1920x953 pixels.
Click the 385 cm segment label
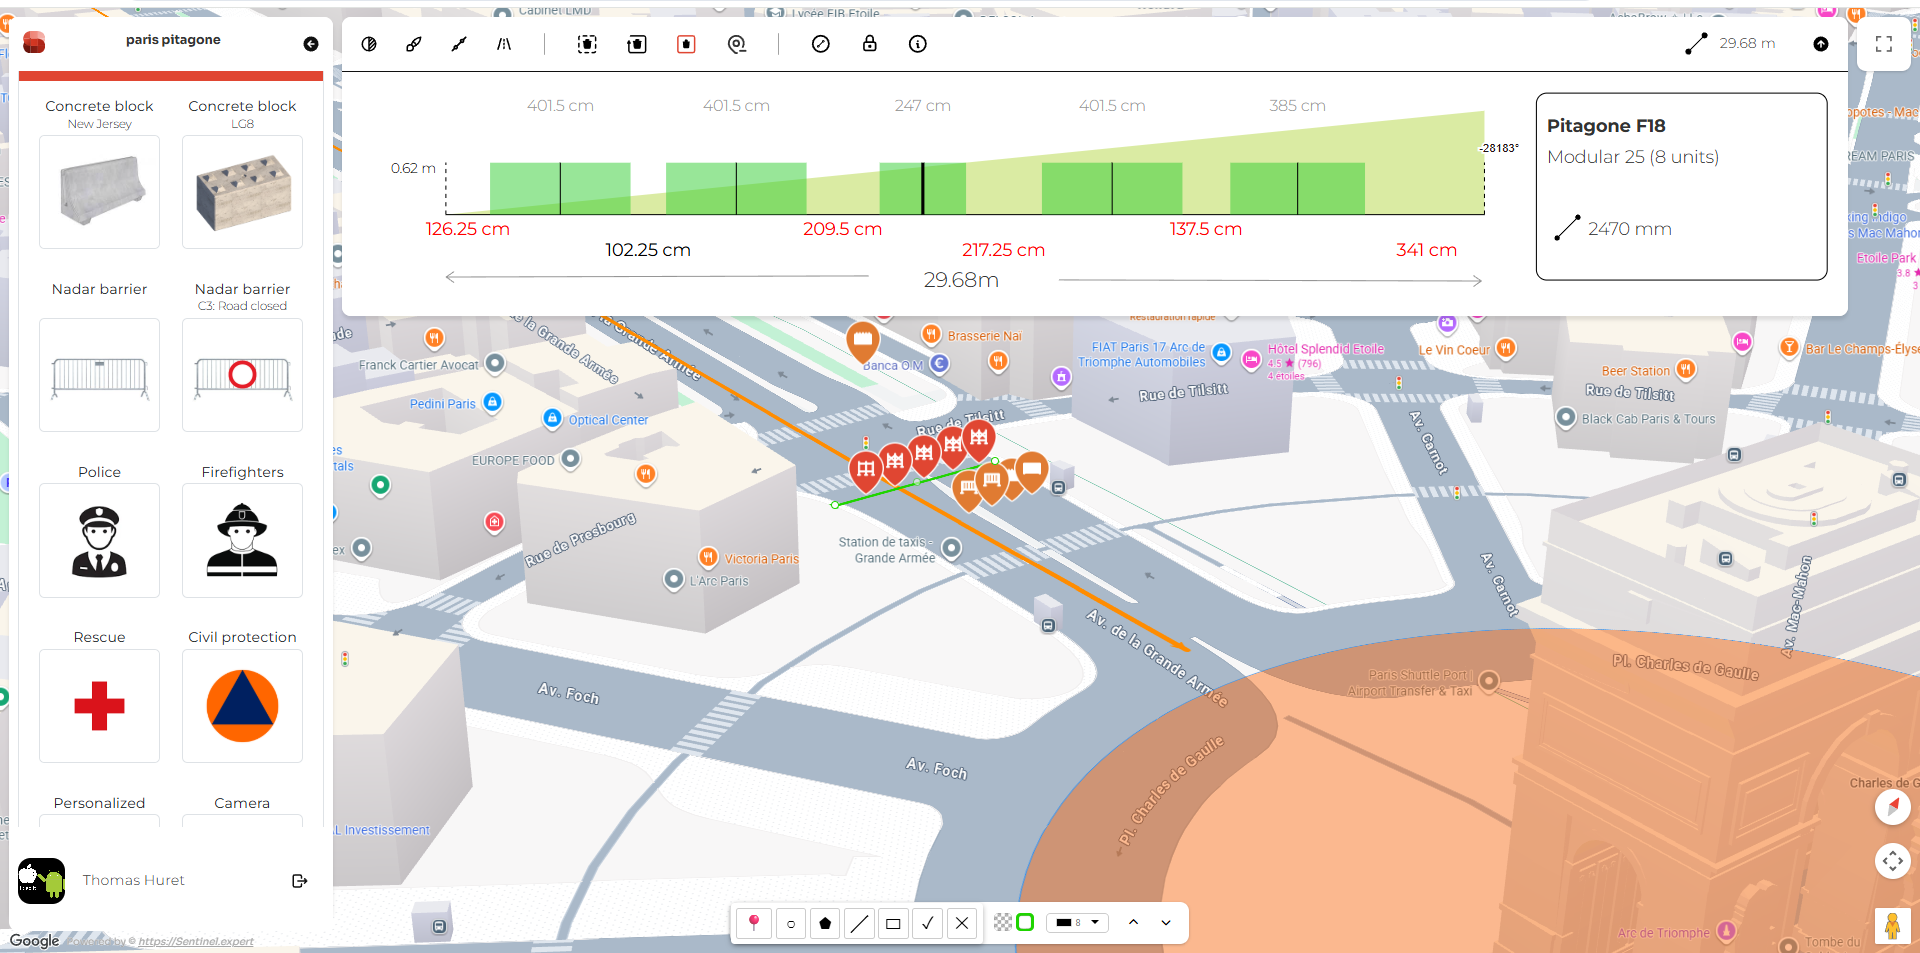pos(1297,106)
